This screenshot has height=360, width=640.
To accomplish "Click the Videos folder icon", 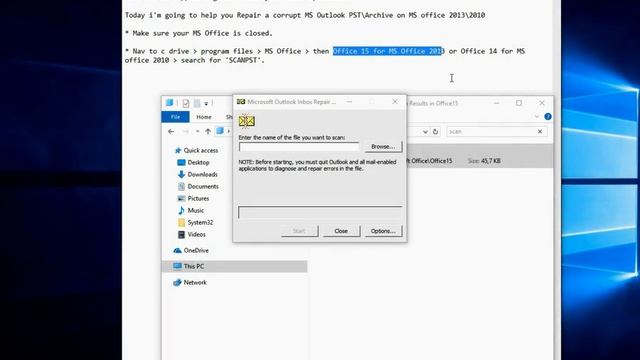I will click(x=181, y=235).
